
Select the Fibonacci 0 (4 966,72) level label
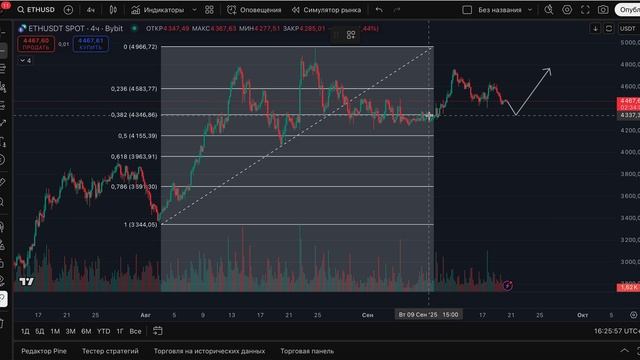point(140,47)
